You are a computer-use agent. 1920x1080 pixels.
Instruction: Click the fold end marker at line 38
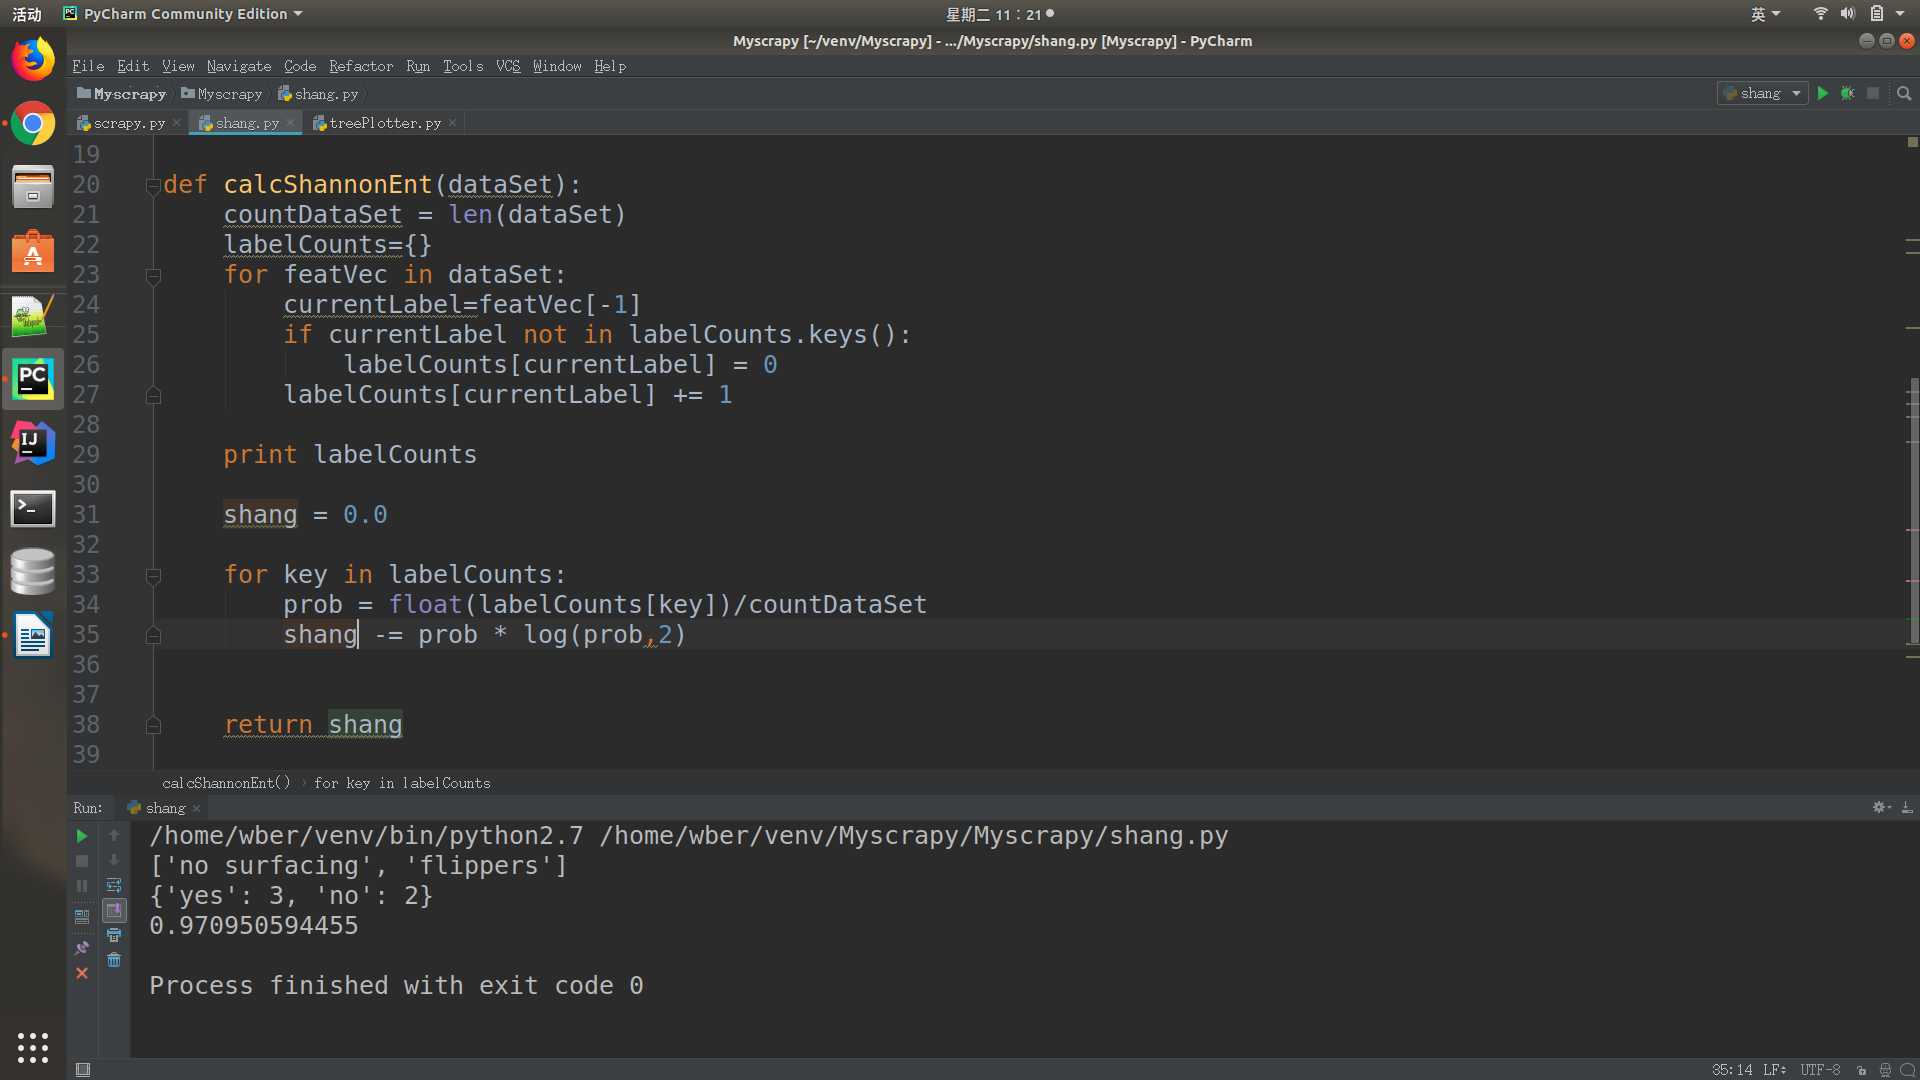[153, 725]
